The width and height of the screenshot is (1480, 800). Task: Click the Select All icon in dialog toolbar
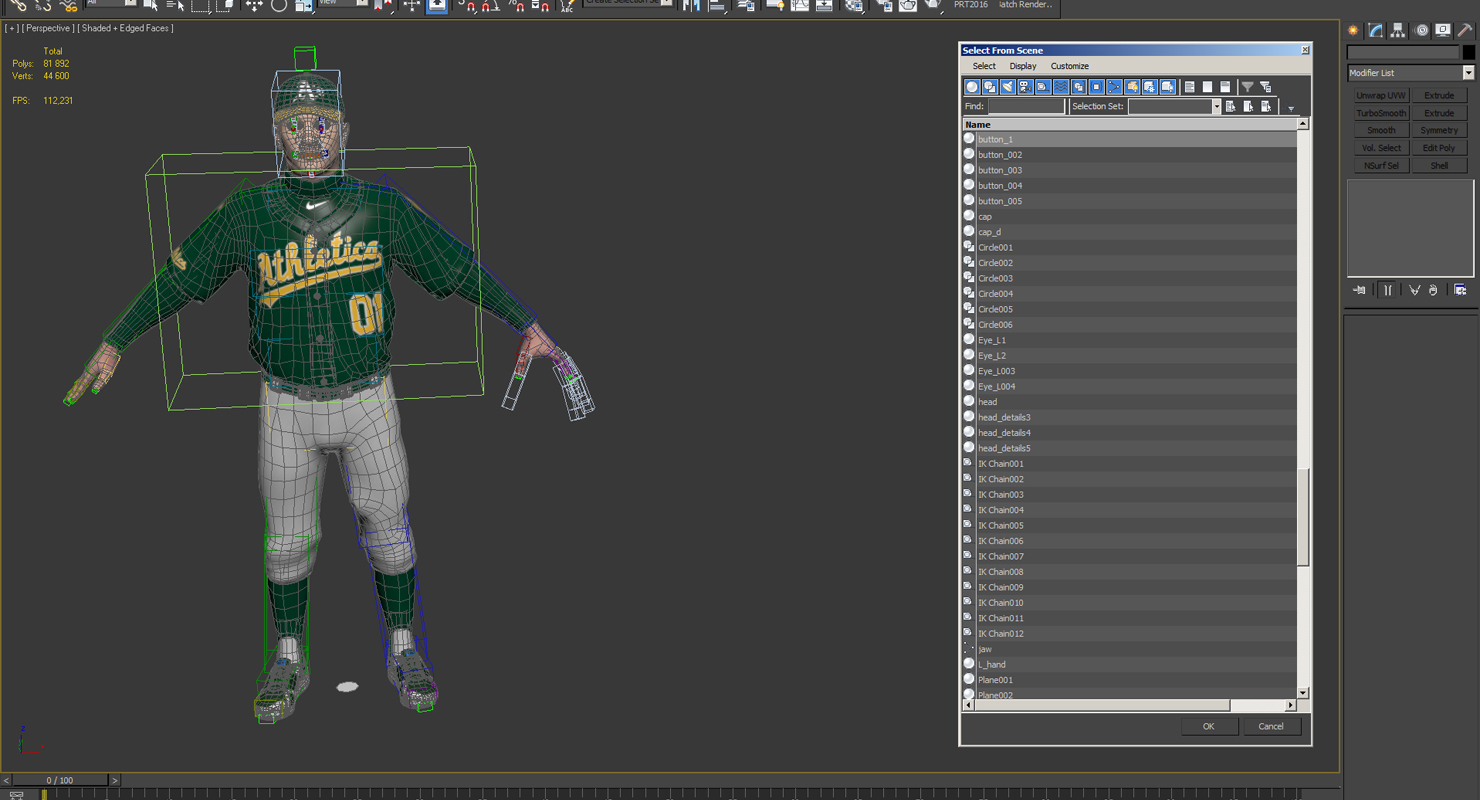coord(1190,87)
